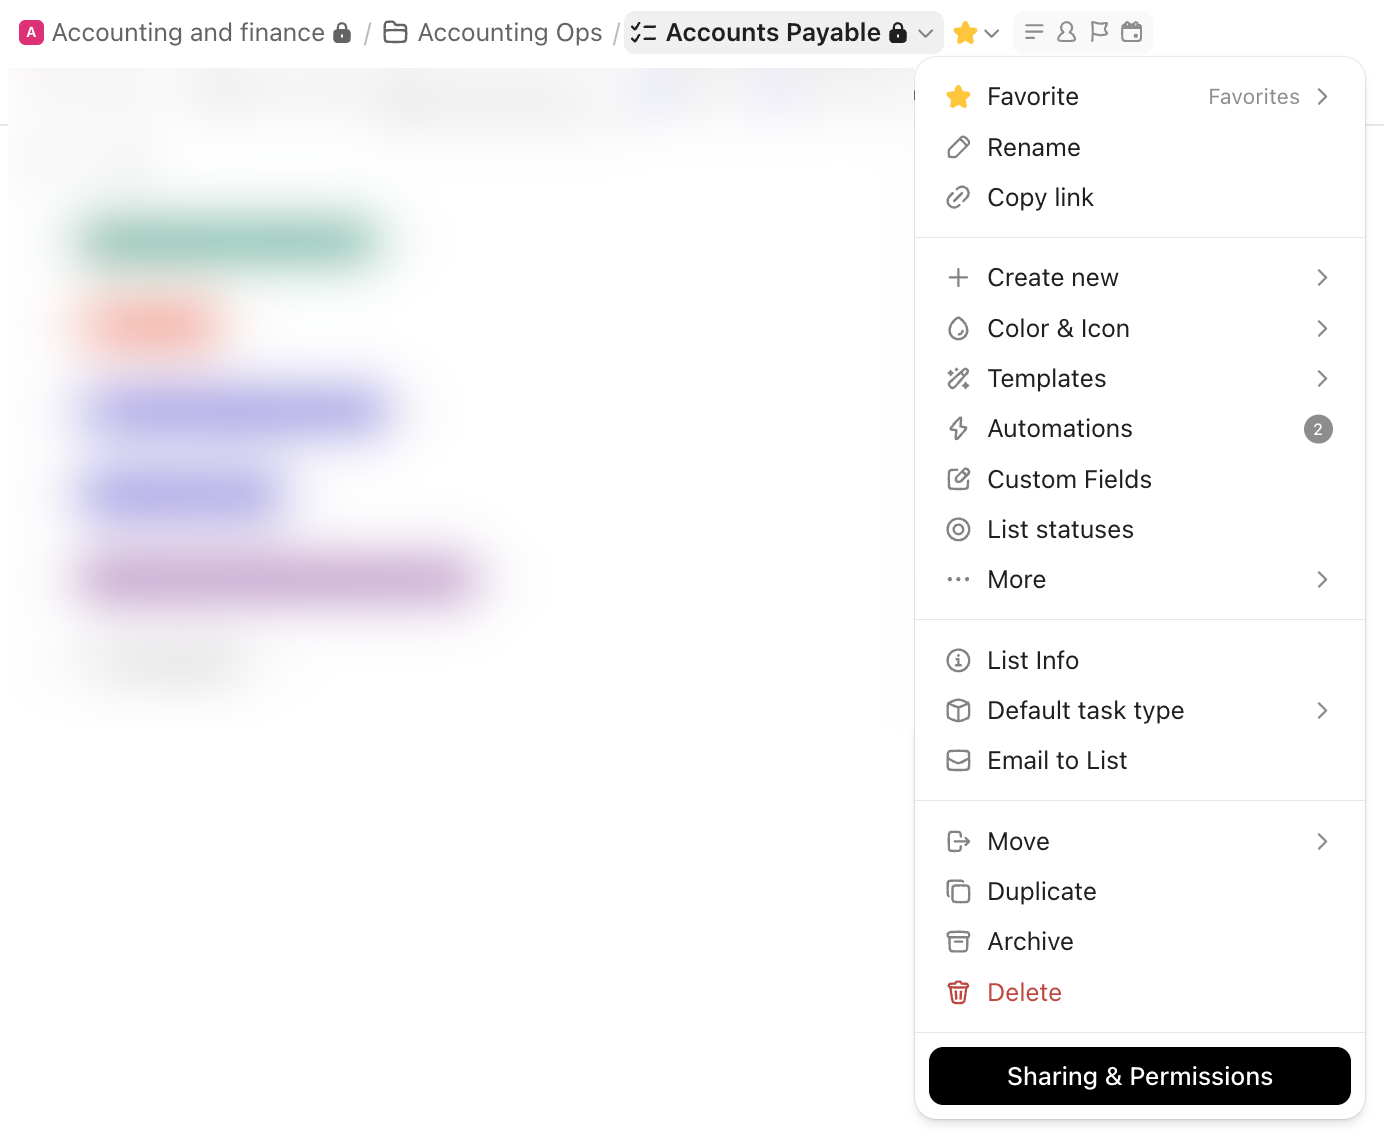
Task: Click the priority flag icon in the toolbar
Action: pos(1099,31)
